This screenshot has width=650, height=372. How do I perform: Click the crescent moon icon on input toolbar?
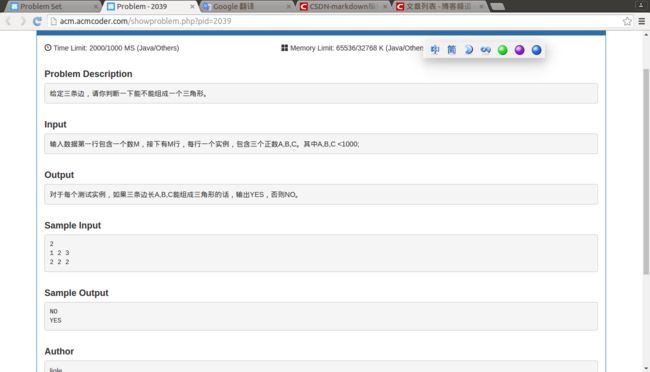coord(469,50)
